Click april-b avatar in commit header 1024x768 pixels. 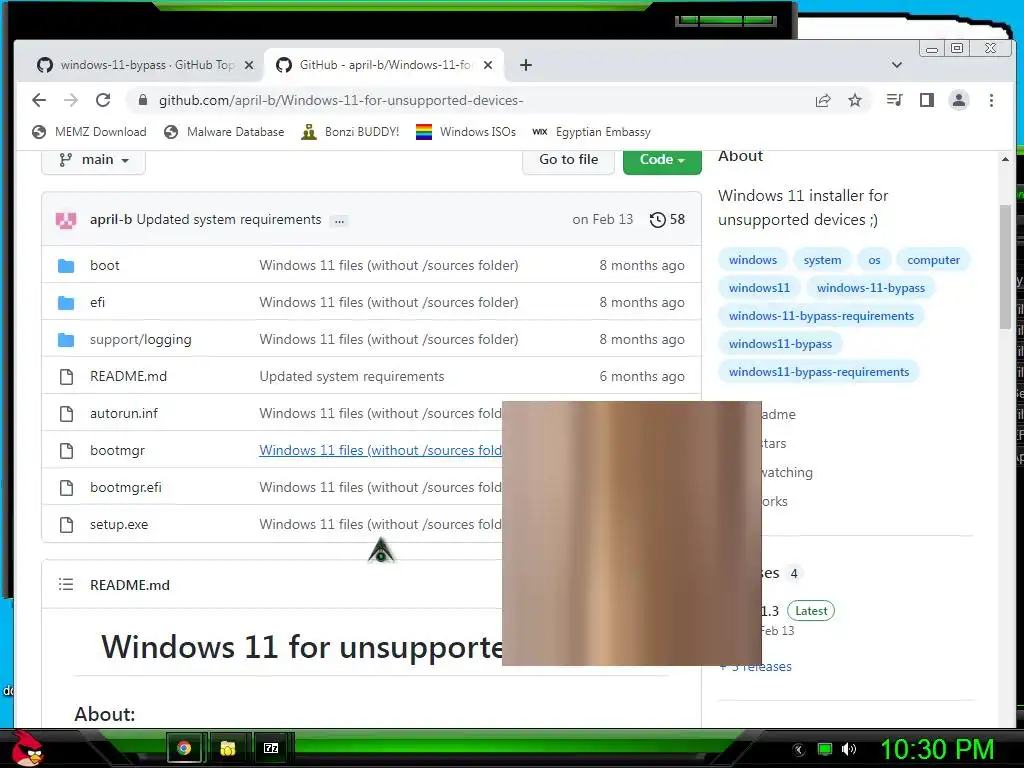[x=66, y=220]
